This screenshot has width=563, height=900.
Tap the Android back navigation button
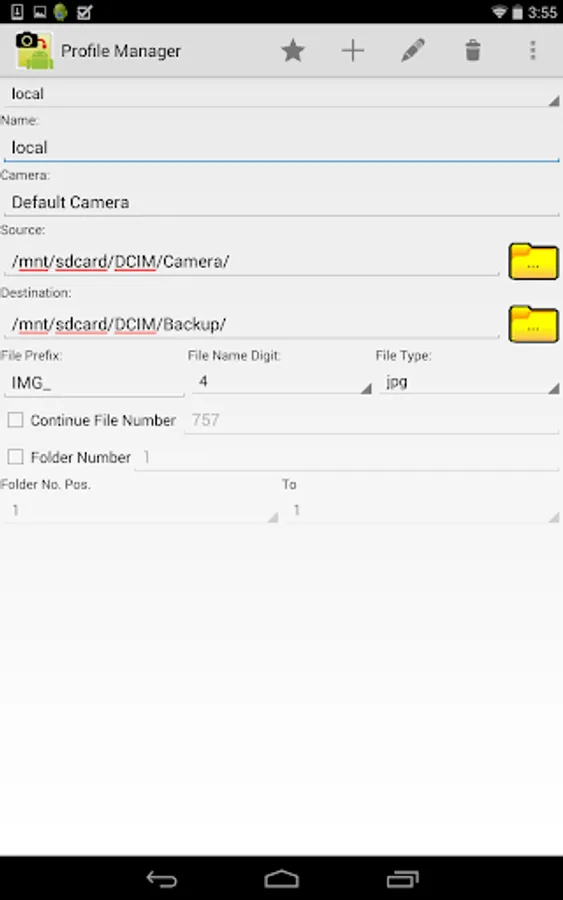(x=161, y=879)
